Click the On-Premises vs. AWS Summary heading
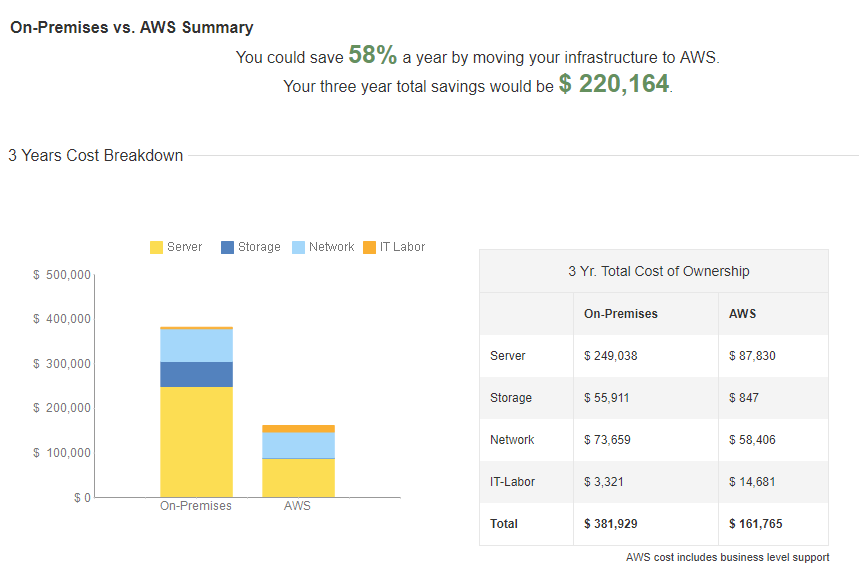Image resolution: width=859 pixels, height=581 pixels. (x=132, y=27)
